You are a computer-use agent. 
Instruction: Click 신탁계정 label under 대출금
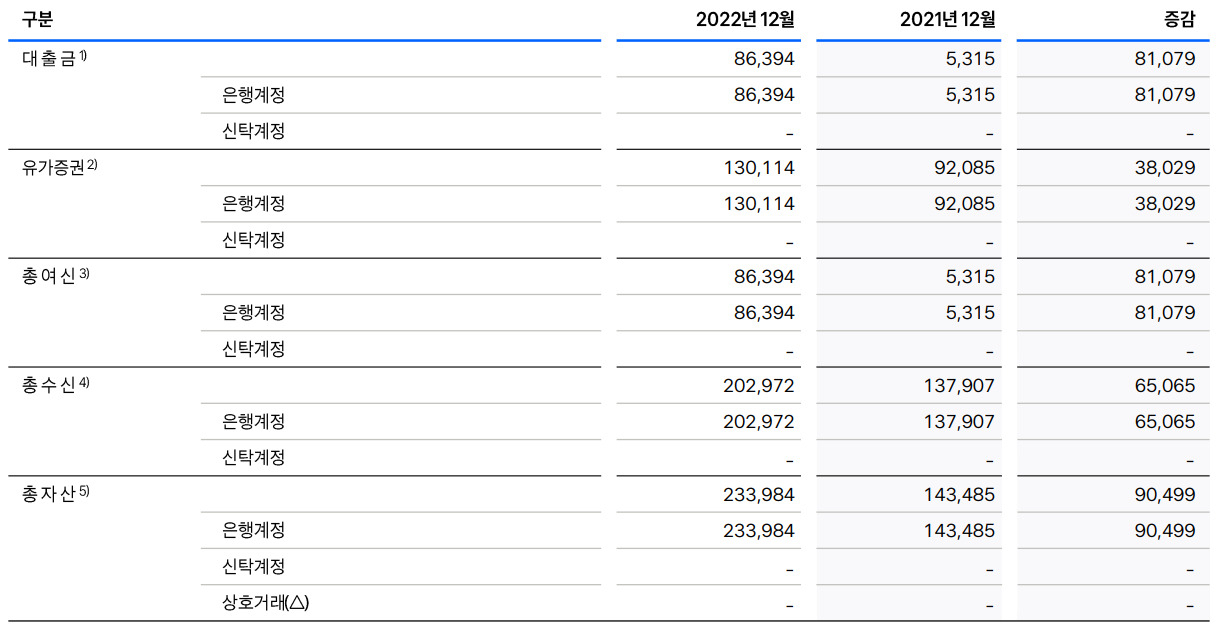[x=254, y=131]
